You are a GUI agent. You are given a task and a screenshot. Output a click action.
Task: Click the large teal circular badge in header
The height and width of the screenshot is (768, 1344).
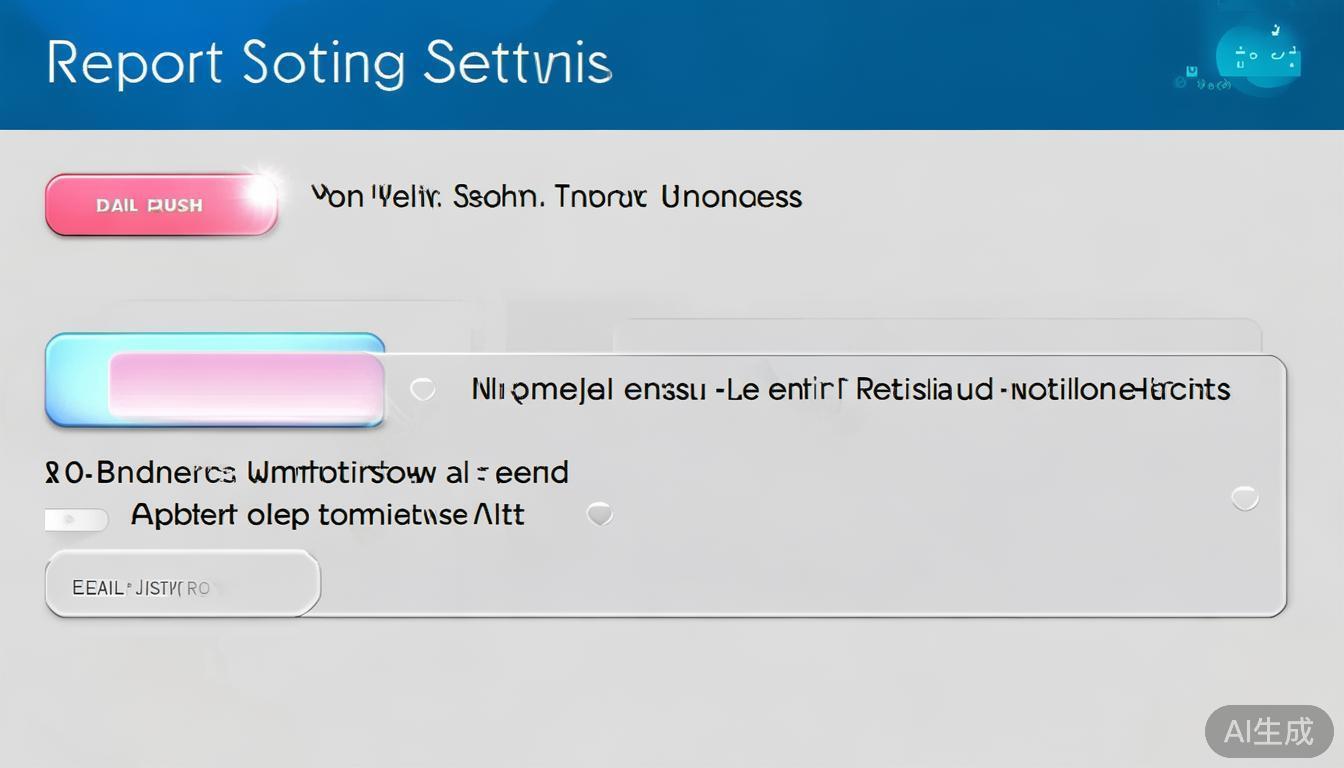(1260, 58)
